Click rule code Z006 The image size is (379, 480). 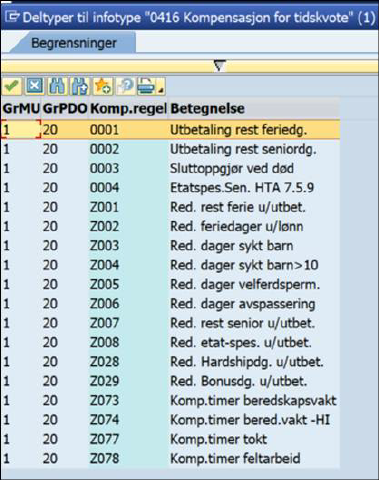click(x=104, y=304)
